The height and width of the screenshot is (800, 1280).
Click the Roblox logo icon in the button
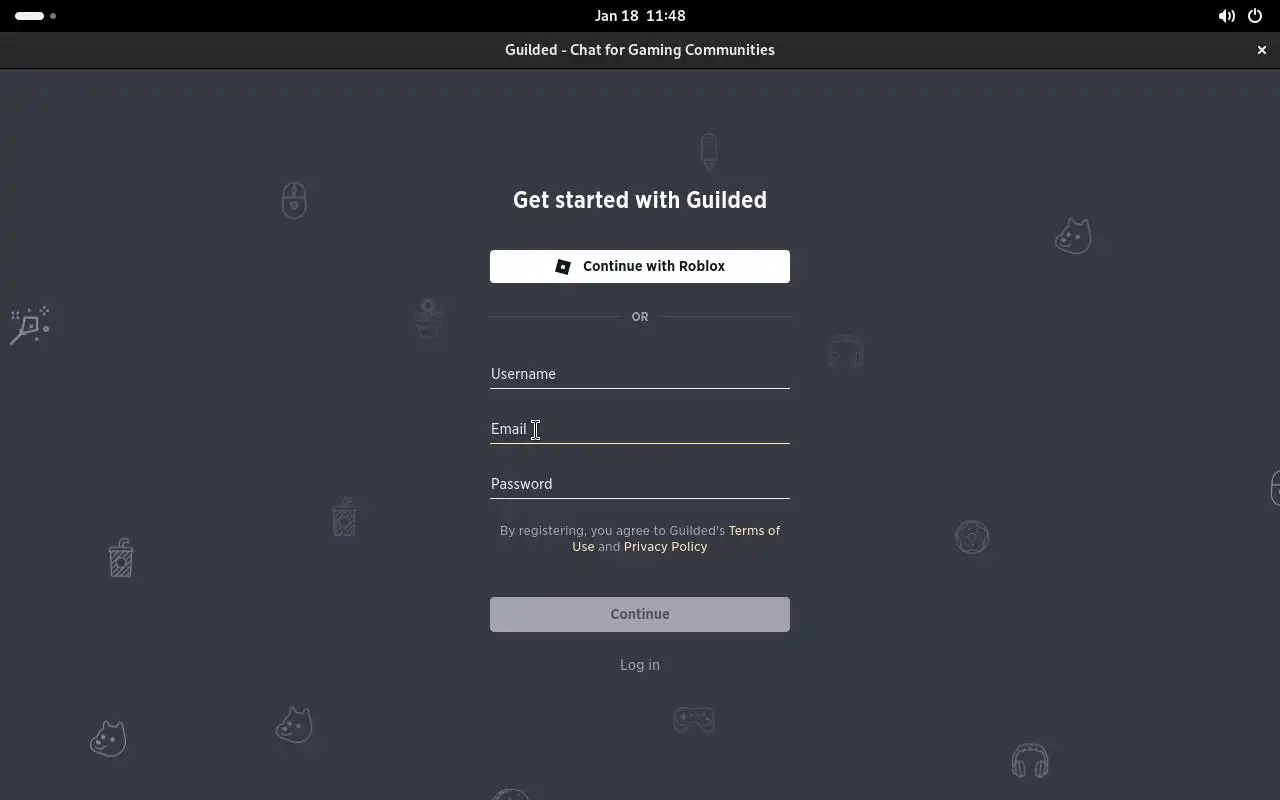click(x=563, y=266)
